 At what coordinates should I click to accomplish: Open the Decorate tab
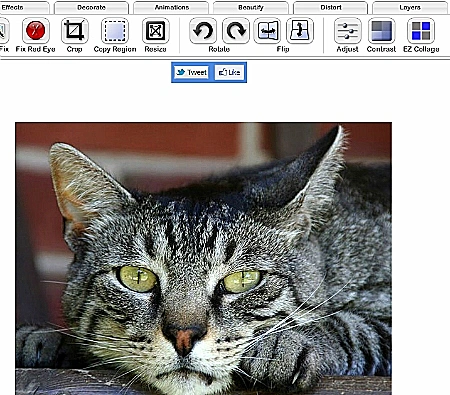point(91,8)
